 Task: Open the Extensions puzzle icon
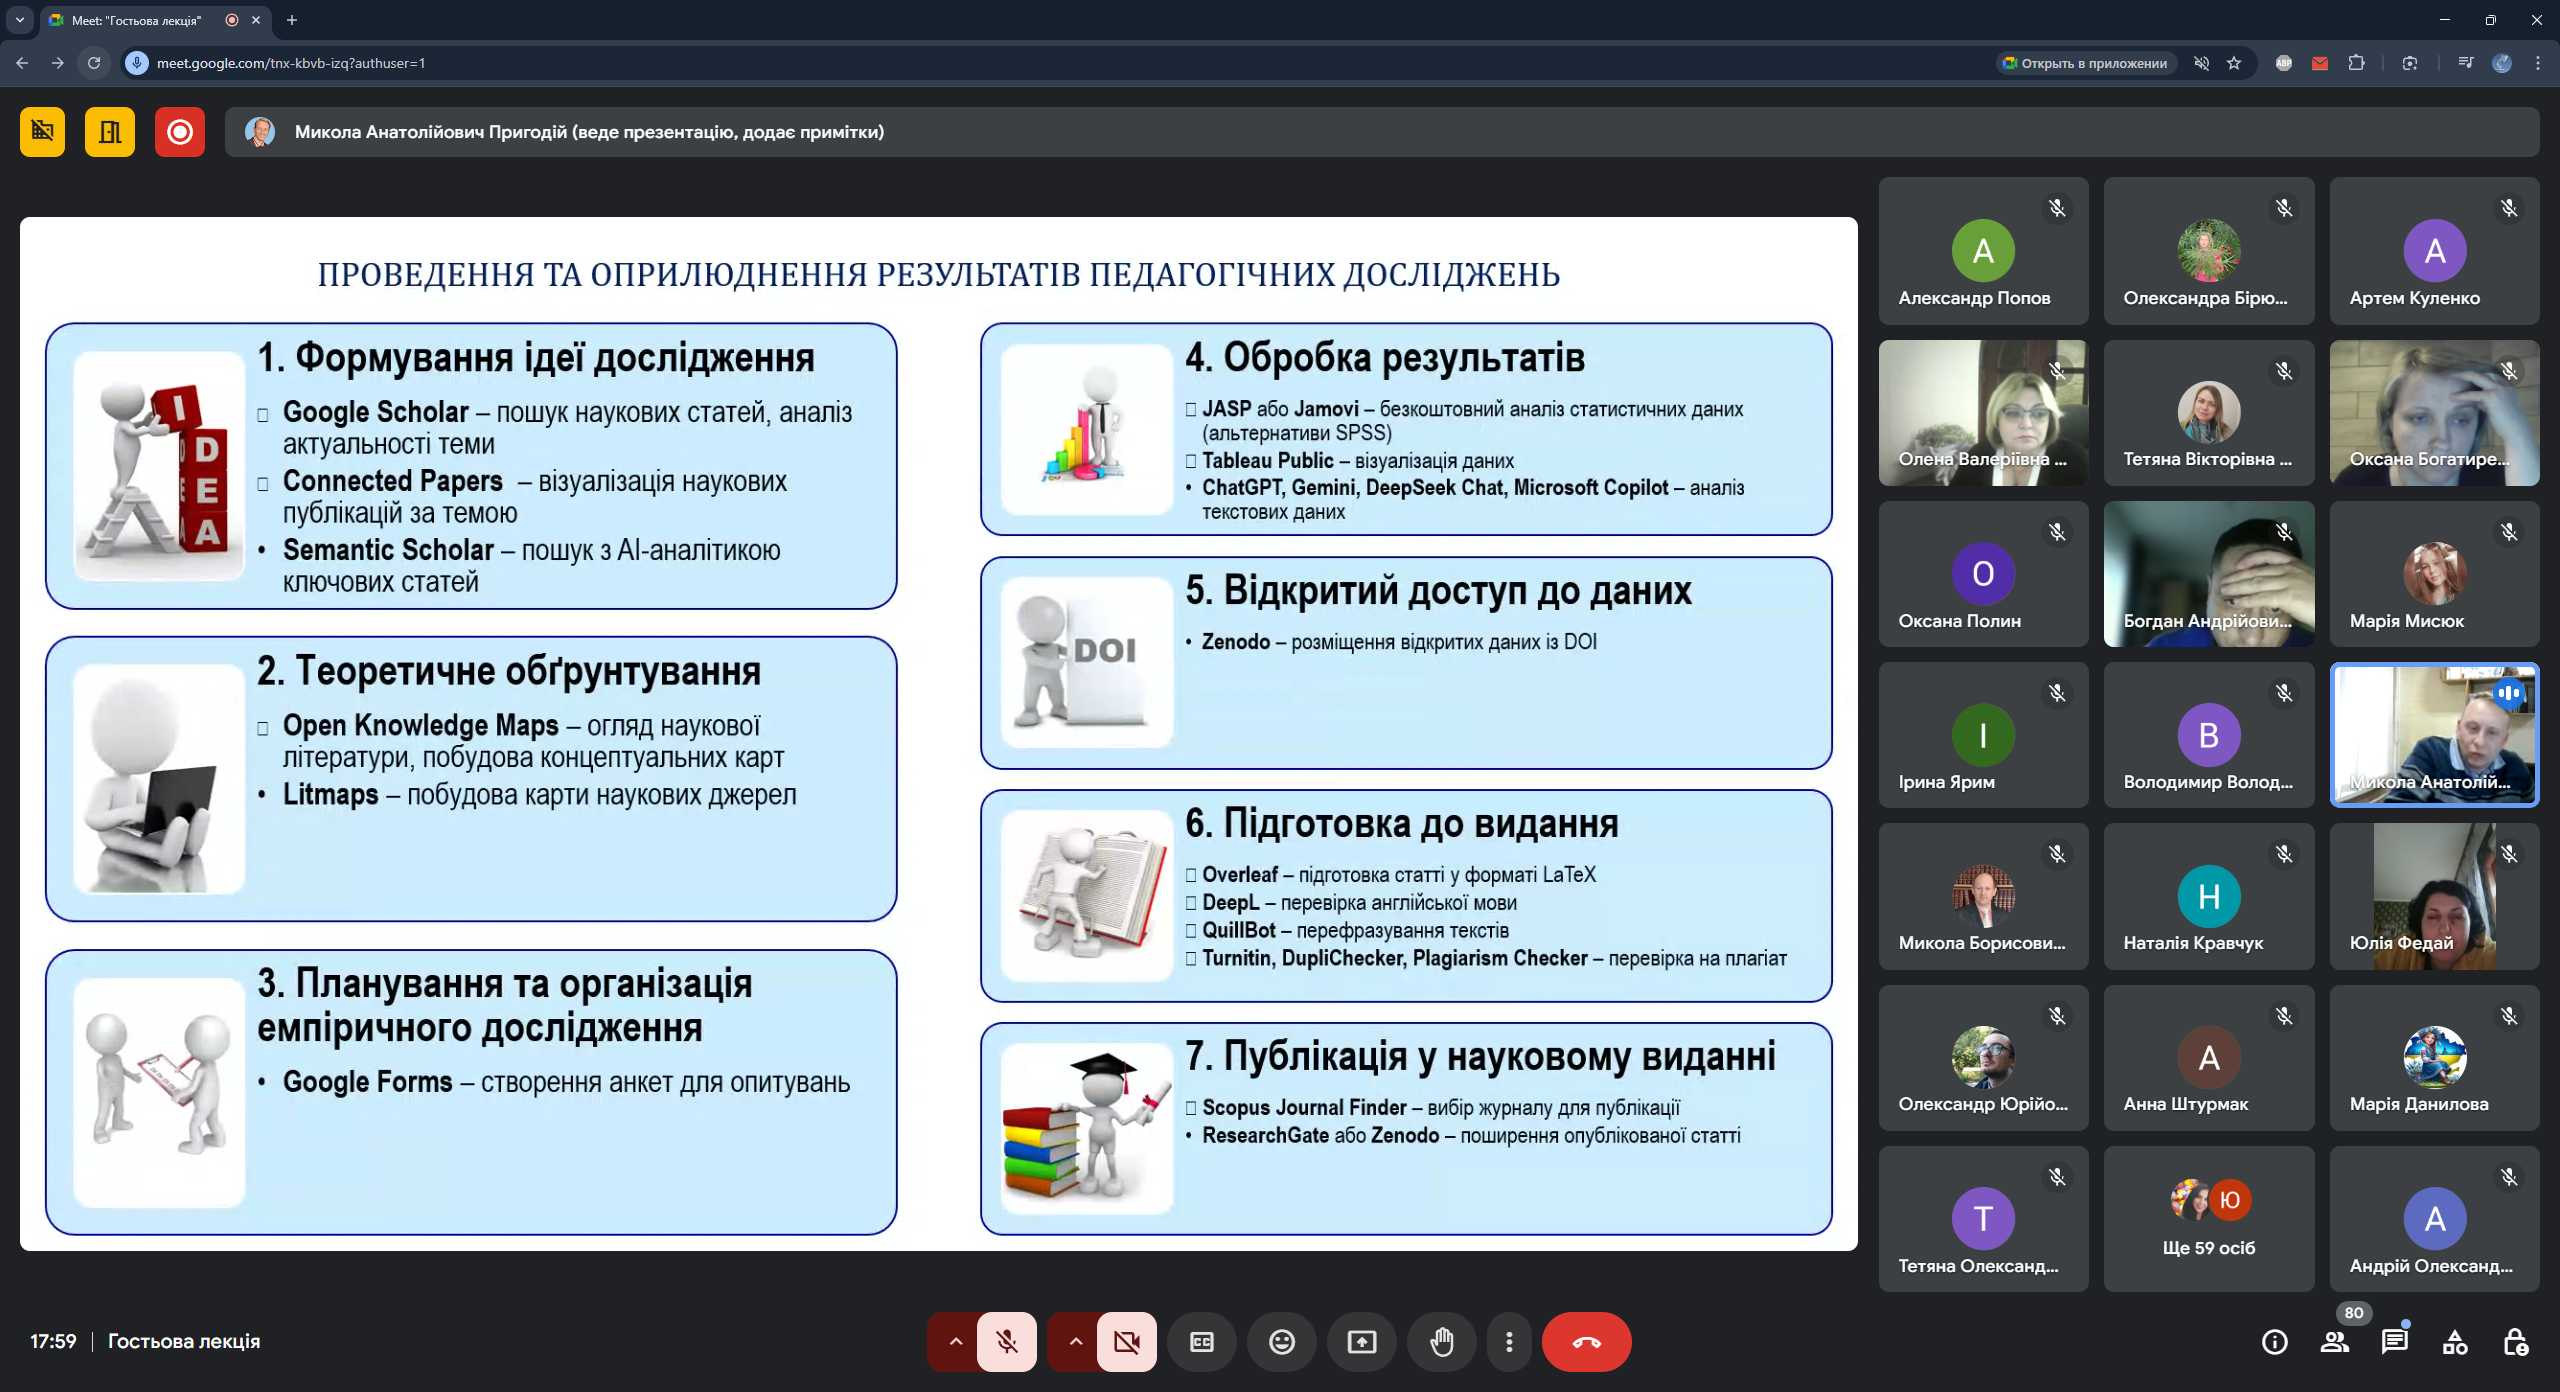(2357, 63)
